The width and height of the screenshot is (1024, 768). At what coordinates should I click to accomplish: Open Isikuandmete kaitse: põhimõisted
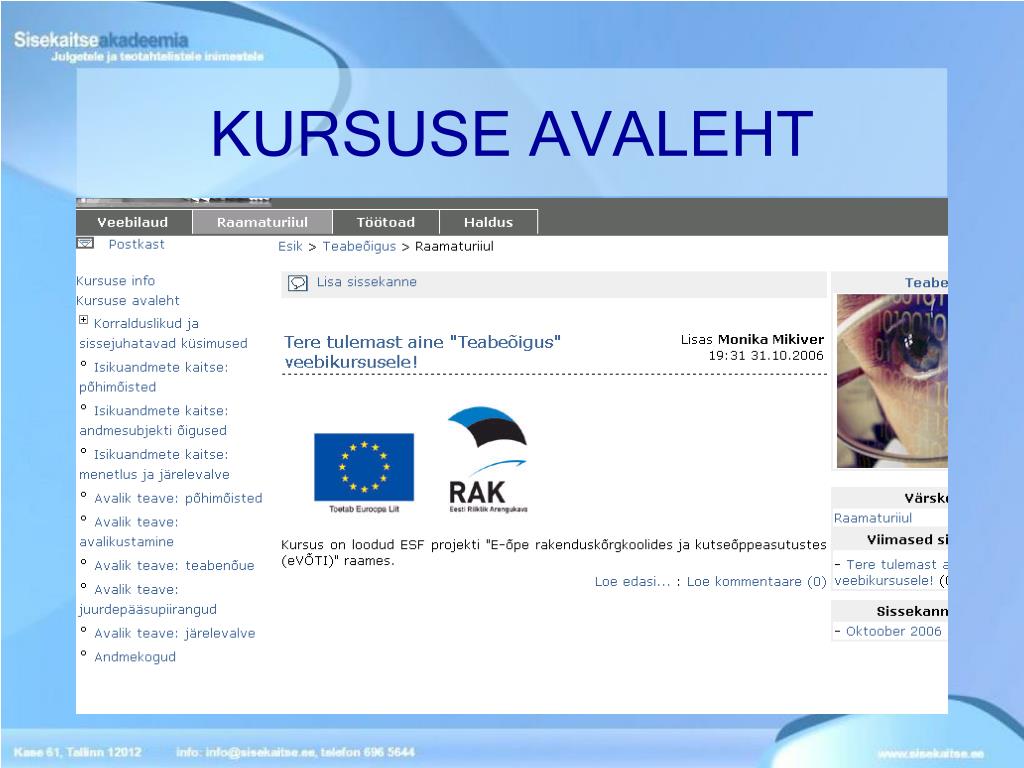click(x=153, y=377)
